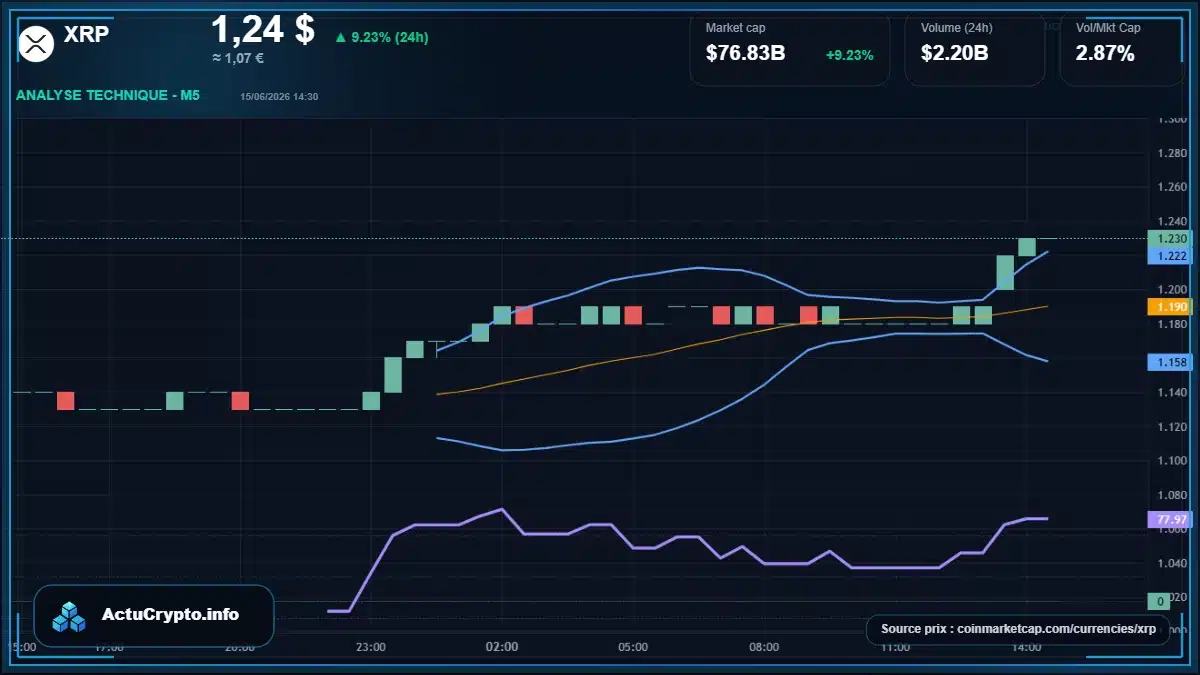Click the Market cap label
Image resolution: width=1200 pixels, height=675 pixels.
click(735, 28)
